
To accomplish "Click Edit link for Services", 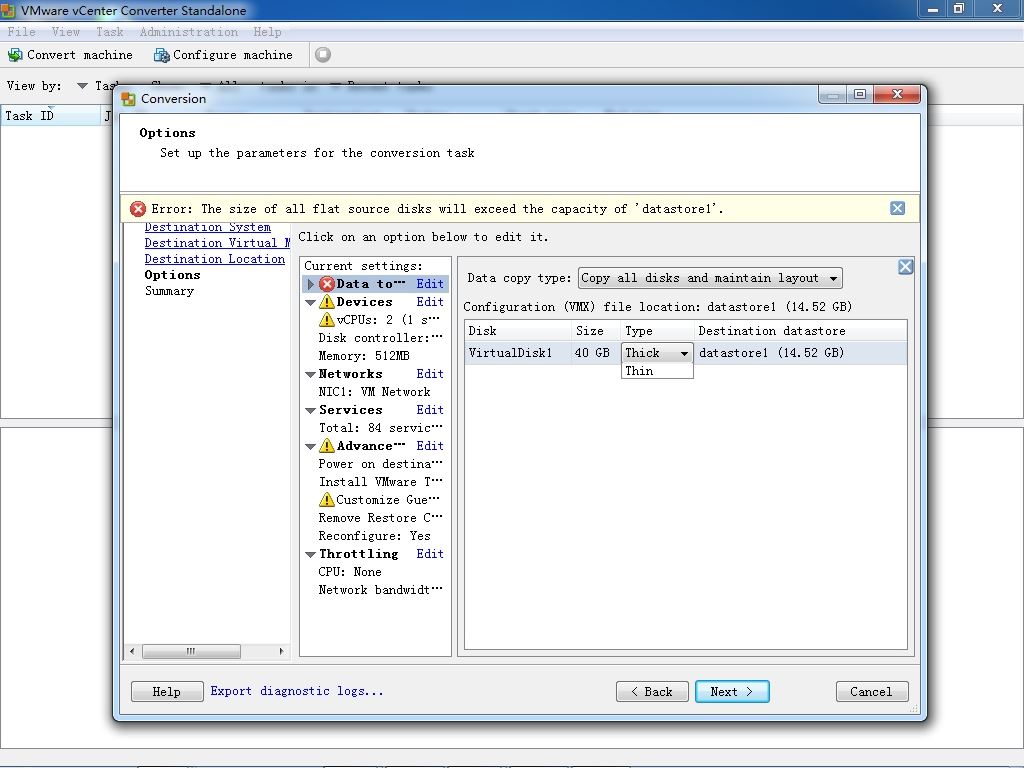I will (430, 409).
